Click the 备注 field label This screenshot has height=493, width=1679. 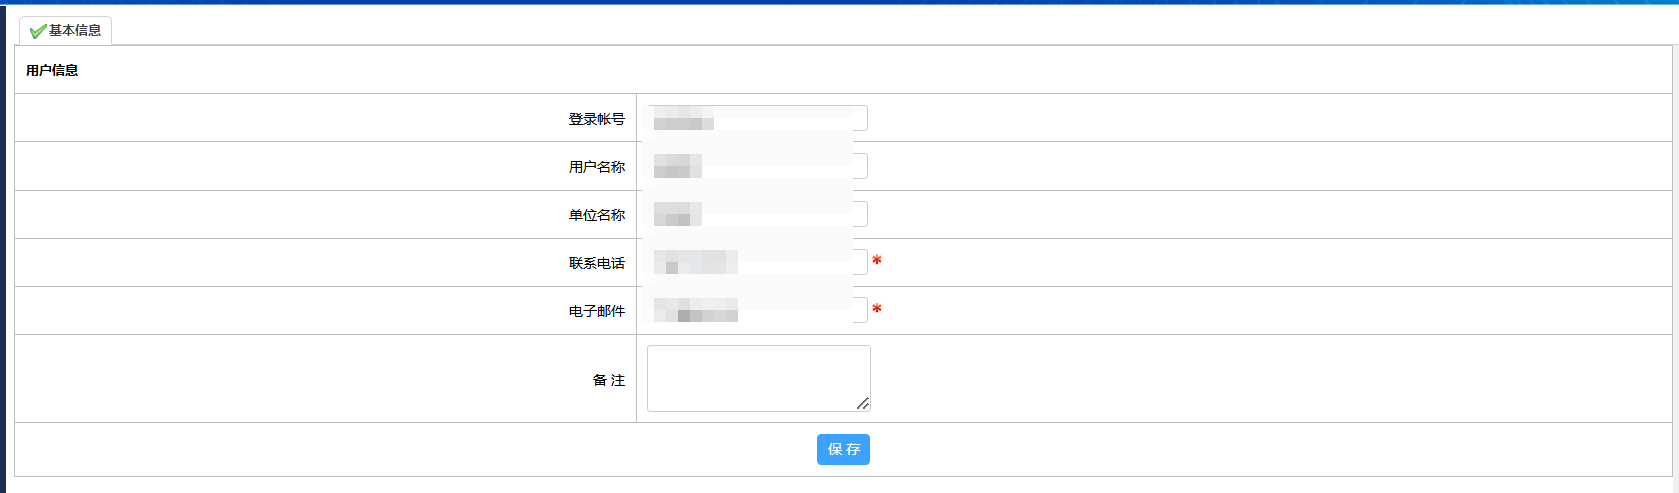608,380
